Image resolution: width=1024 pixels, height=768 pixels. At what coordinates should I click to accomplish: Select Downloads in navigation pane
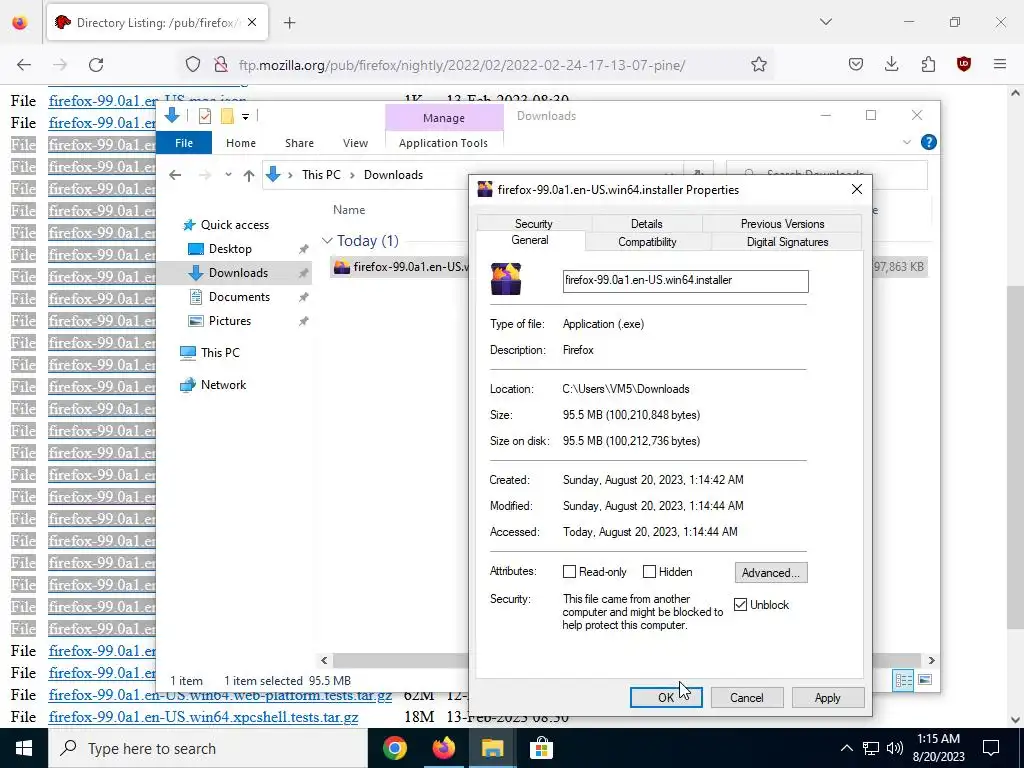coord(238,273)
